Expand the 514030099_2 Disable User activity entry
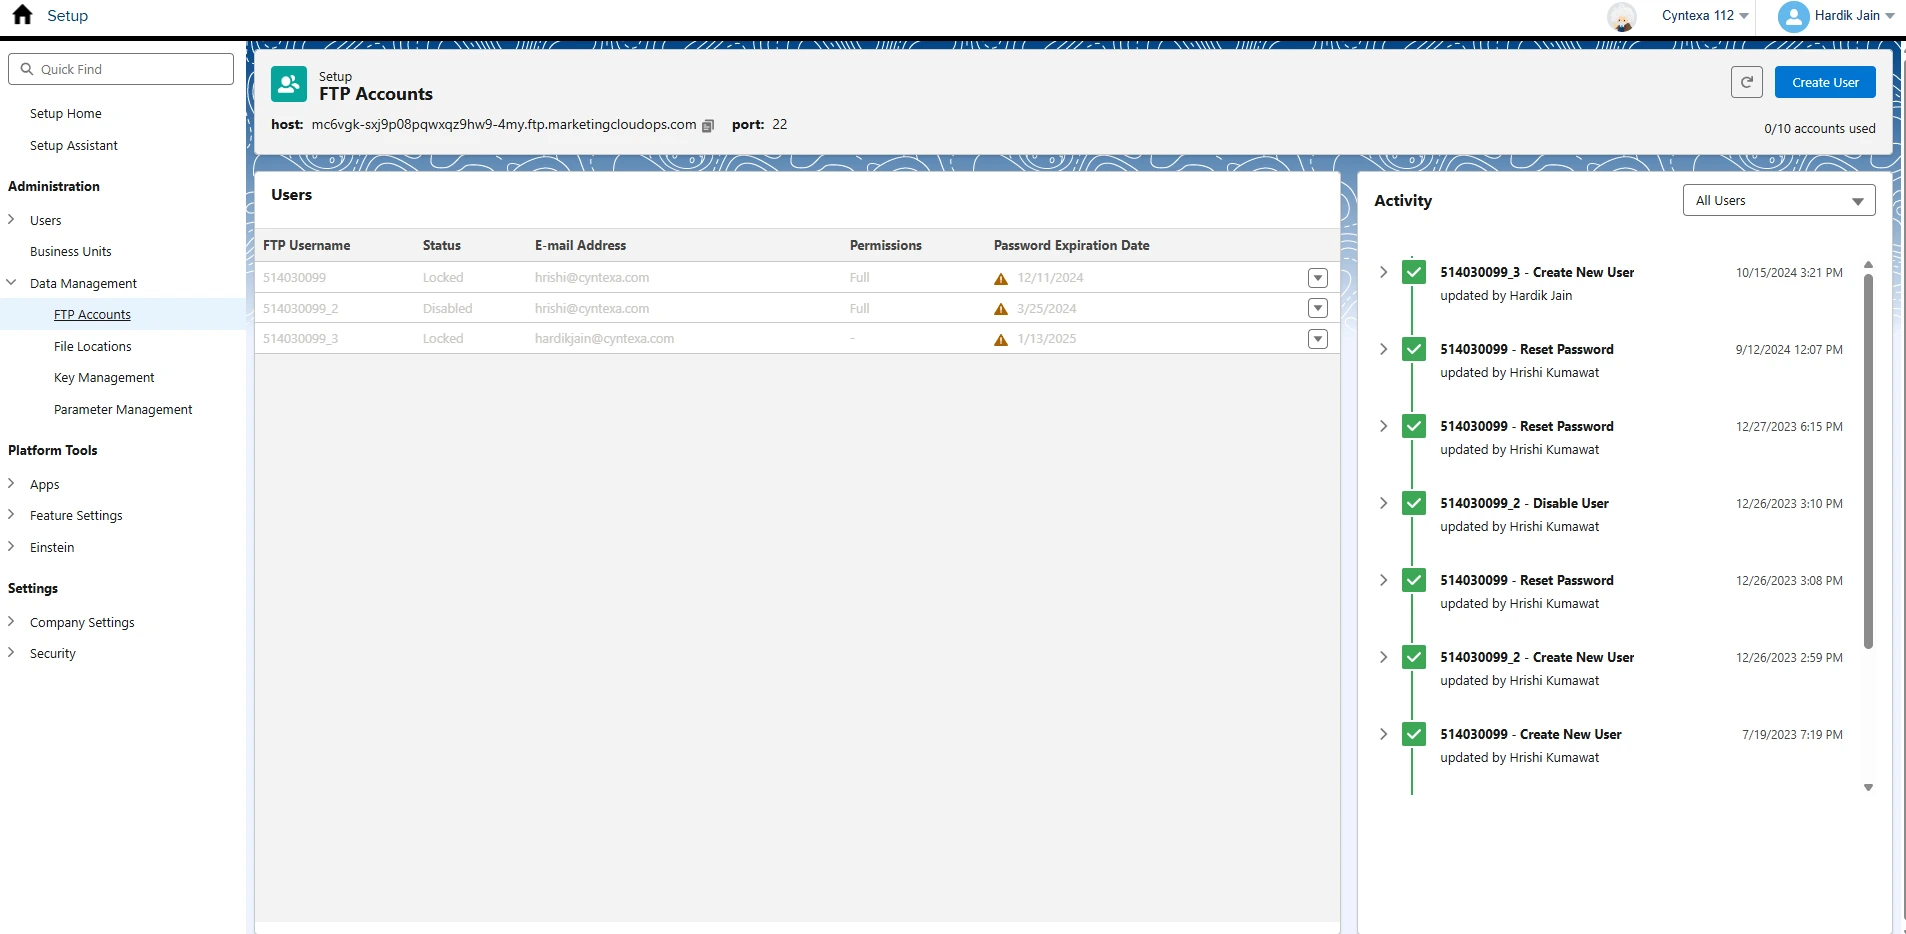1906x934 pixels. tap(1383, 503)
